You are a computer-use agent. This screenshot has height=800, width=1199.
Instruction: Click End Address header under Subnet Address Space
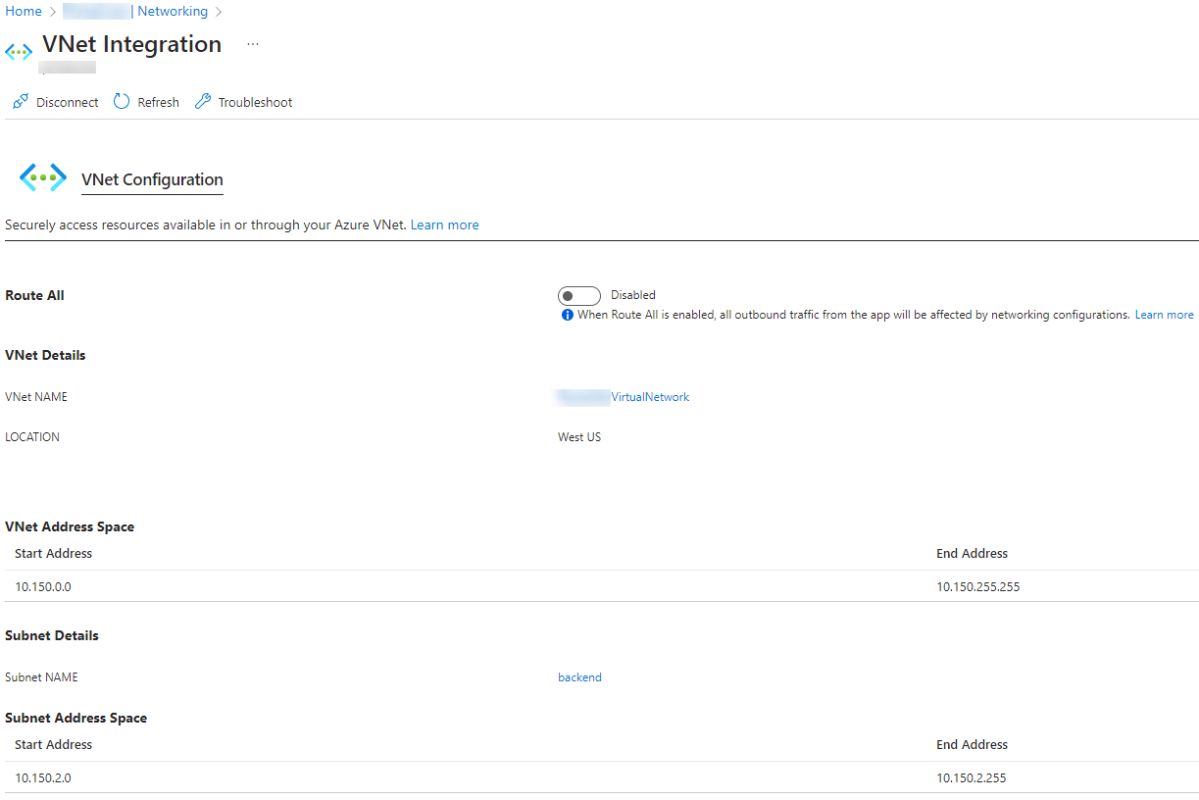point(972,745)
